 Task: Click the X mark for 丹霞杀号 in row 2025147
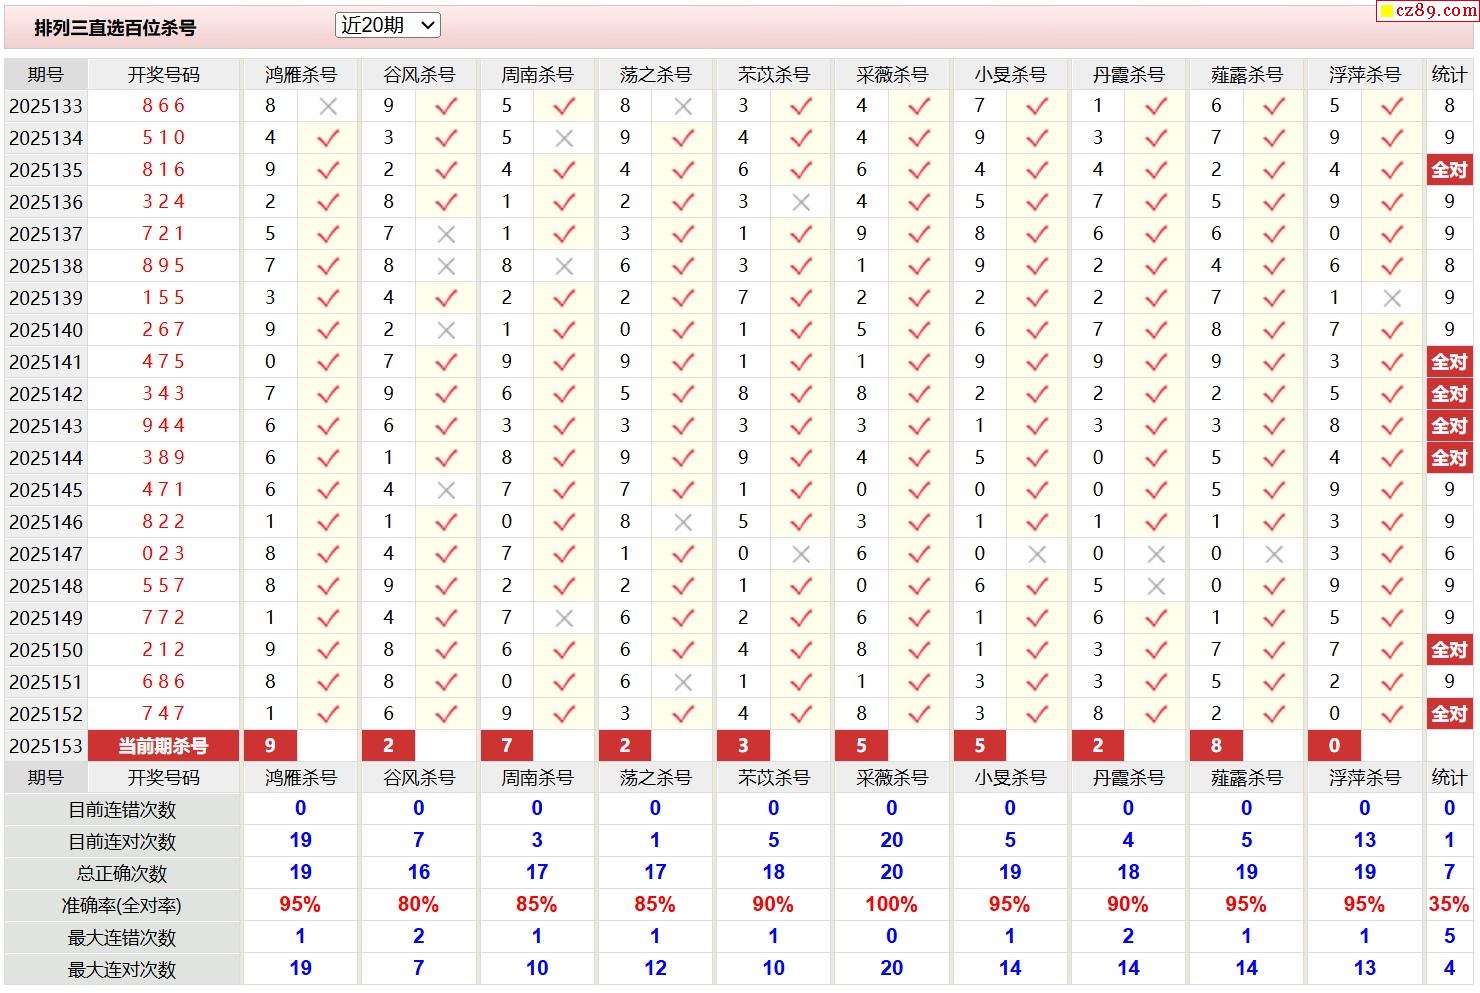coord(1156,554)
